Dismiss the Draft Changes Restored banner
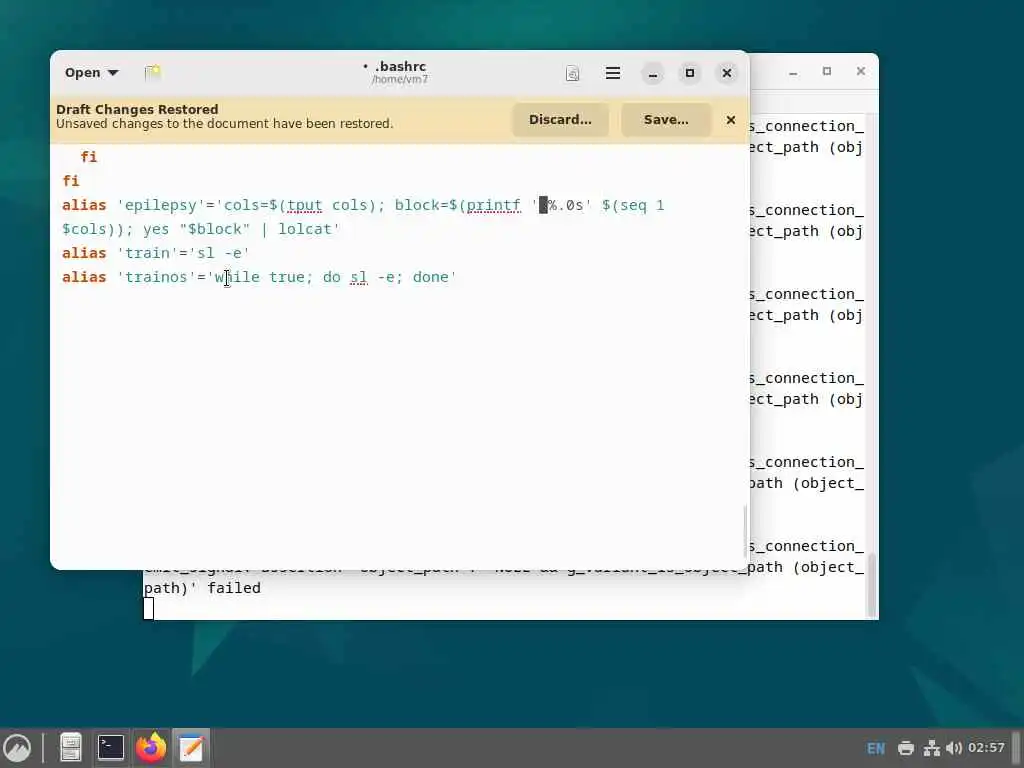This screenshot has width=1024, height=768. pyautogui.click(x=731, y=120)
